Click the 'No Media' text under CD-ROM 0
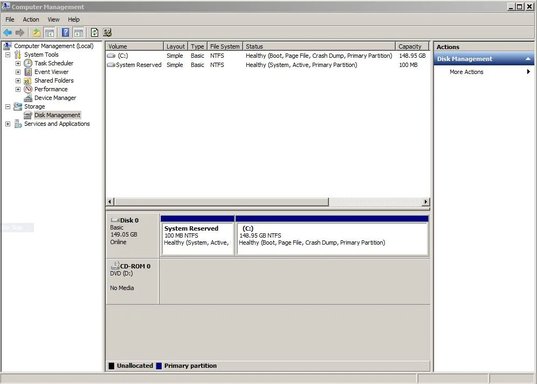This screenshot has height=384, width=537. [x=122, y=288]
